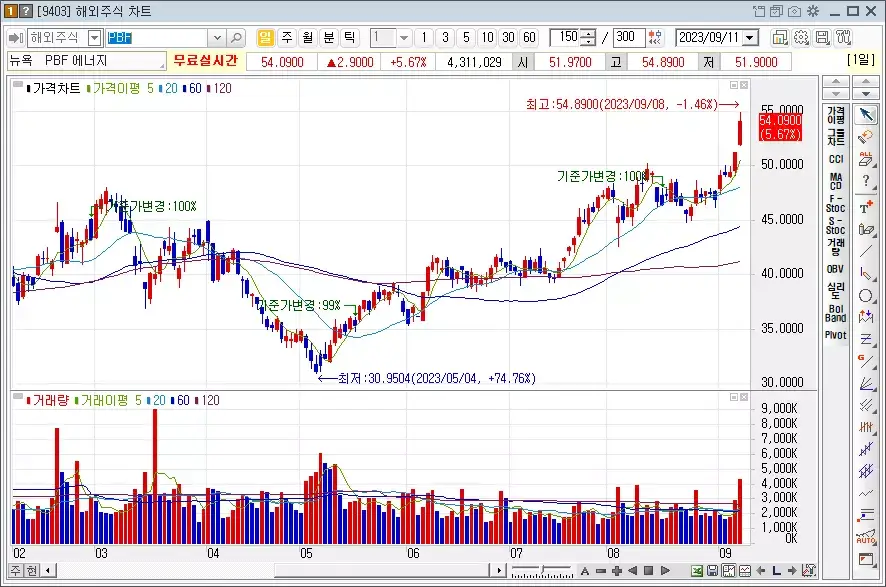886x587 pixels.
Task: Expand the volume panel maximize button
Action: 734,397
